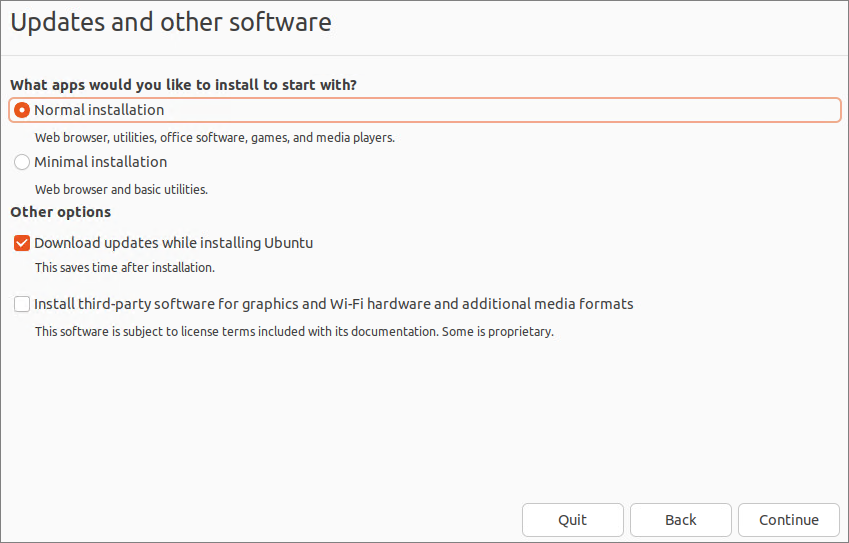Click the "Updates and other software" title

click(171, 21)
